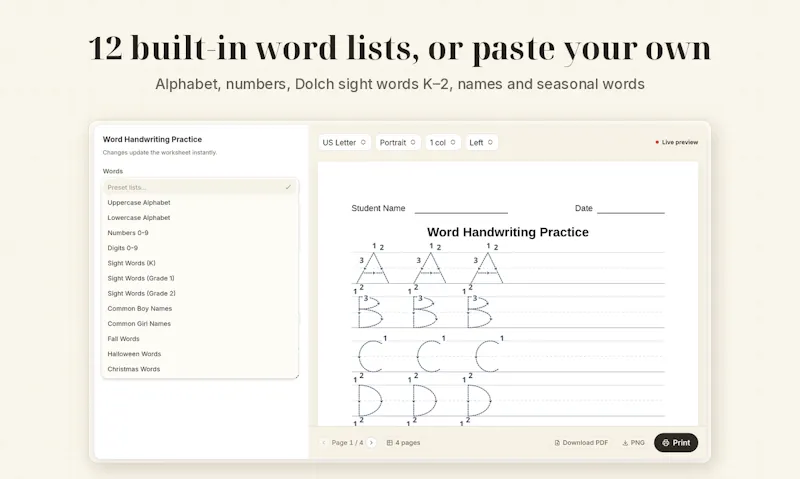Select Uppercase Alphabet preset list

[200, 203]
